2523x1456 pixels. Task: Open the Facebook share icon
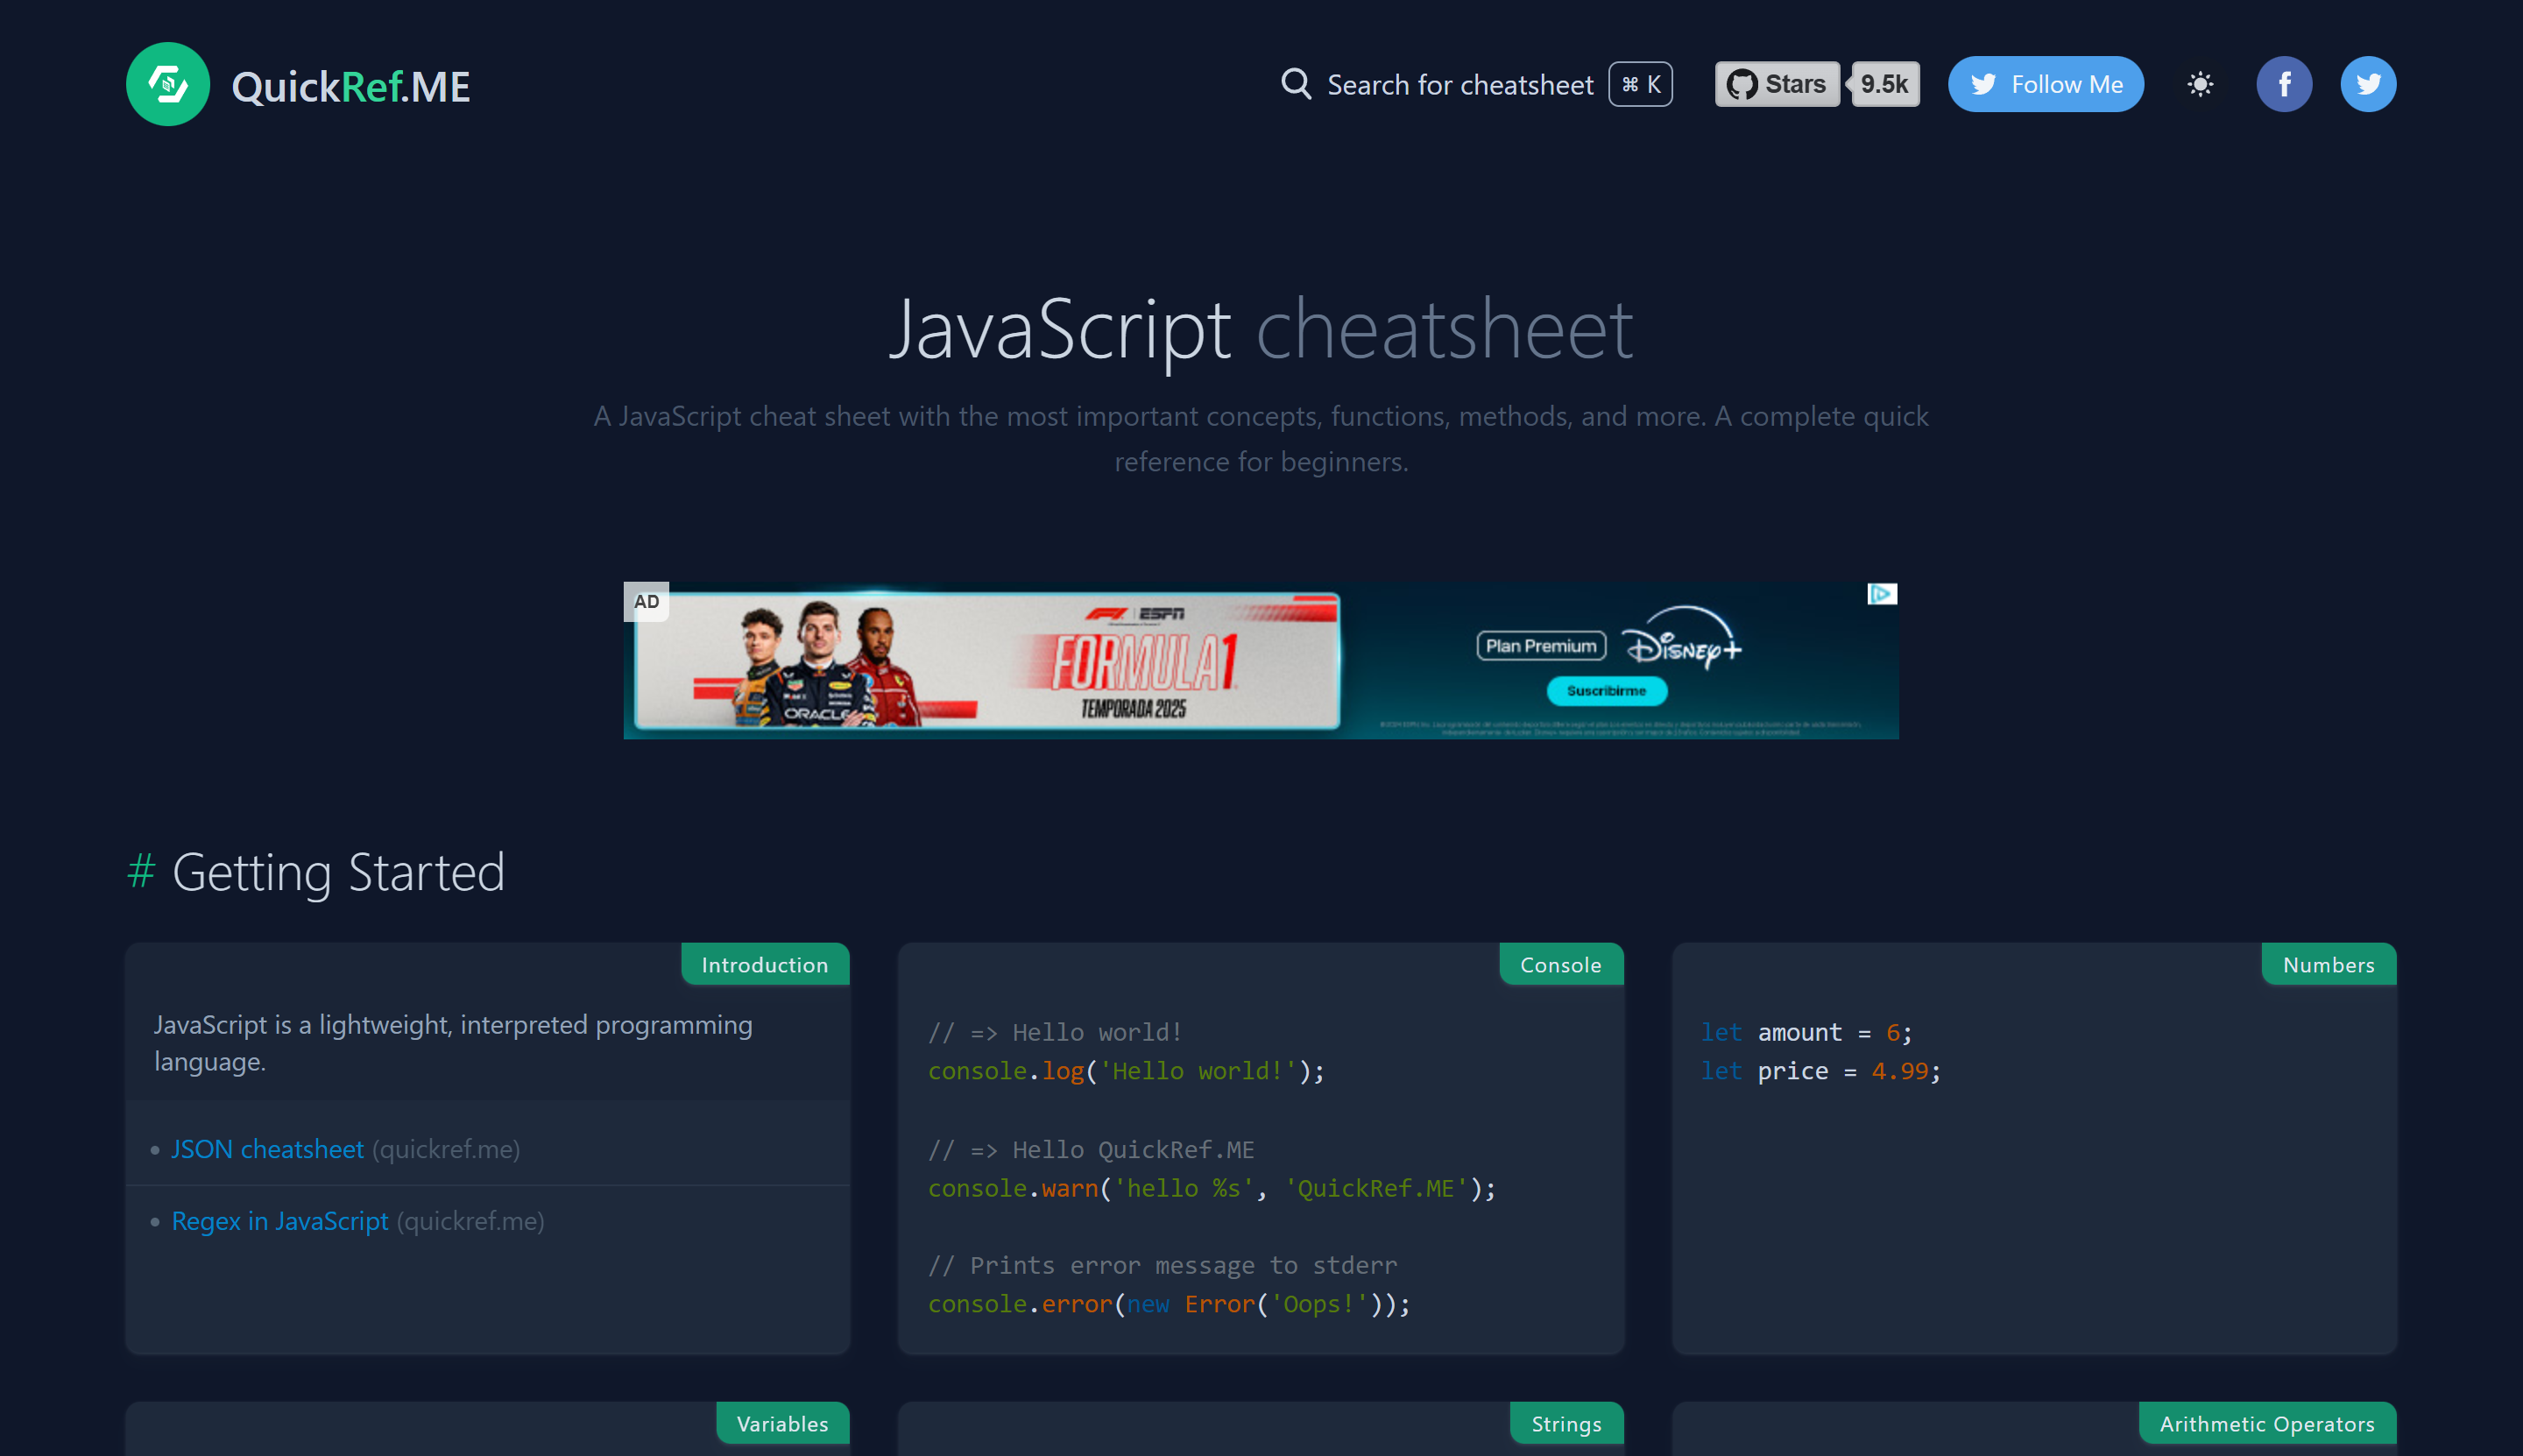coord(2283,84)
